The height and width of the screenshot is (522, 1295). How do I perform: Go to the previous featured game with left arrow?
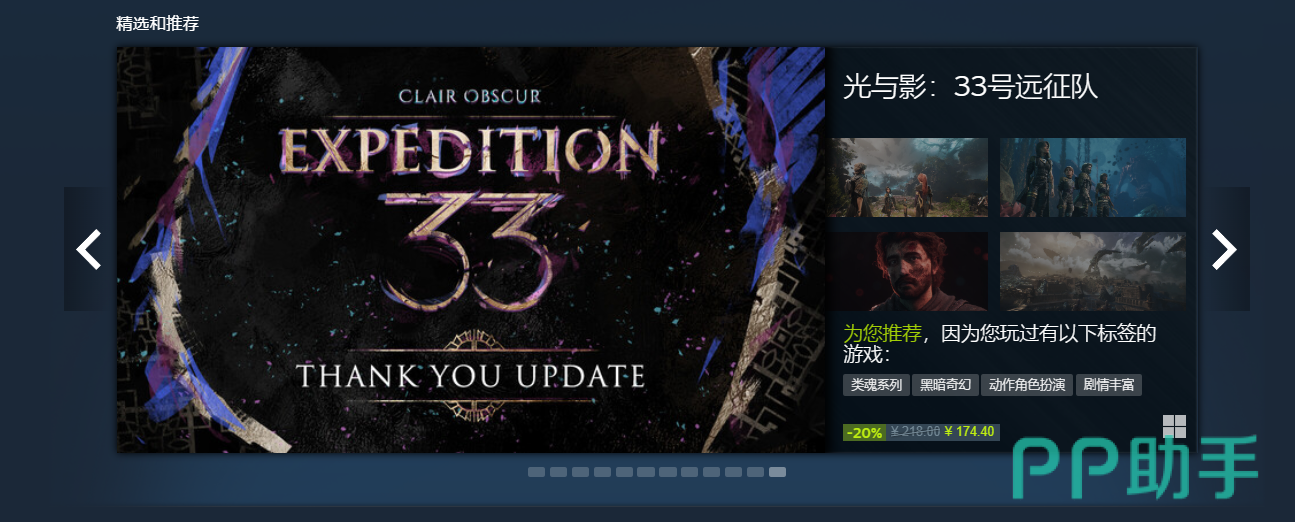pos(88,249)
